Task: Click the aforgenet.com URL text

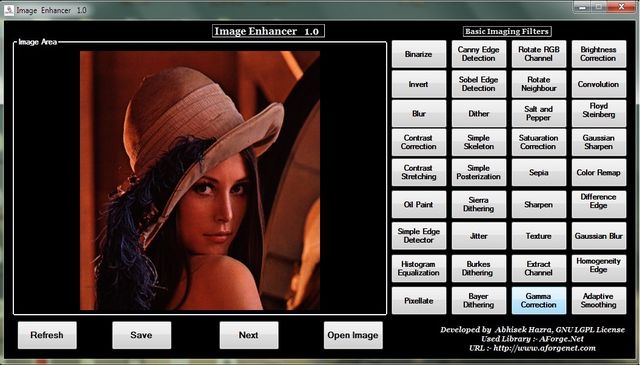Action: pos(544,348)
